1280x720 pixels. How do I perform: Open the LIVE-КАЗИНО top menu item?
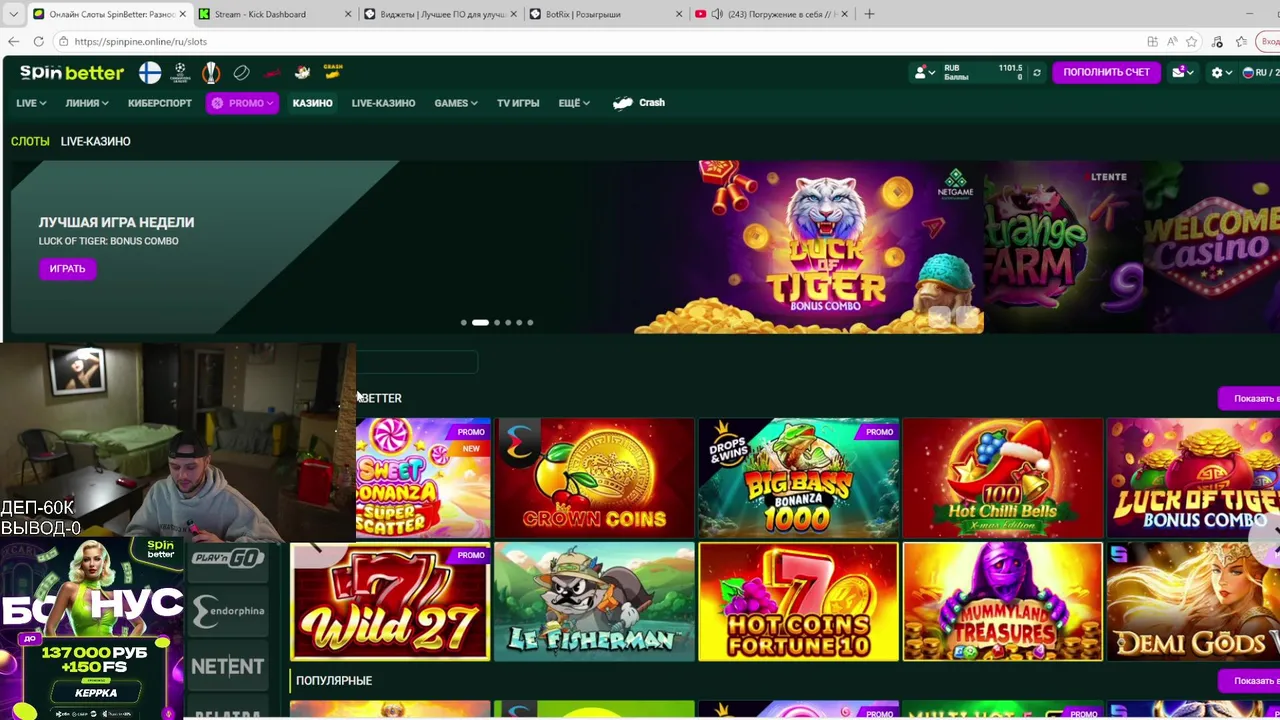click(383, 103)
